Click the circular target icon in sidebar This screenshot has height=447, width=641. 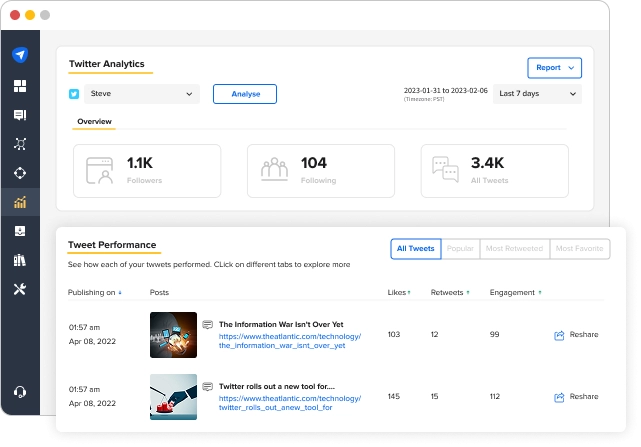[20, 173]
